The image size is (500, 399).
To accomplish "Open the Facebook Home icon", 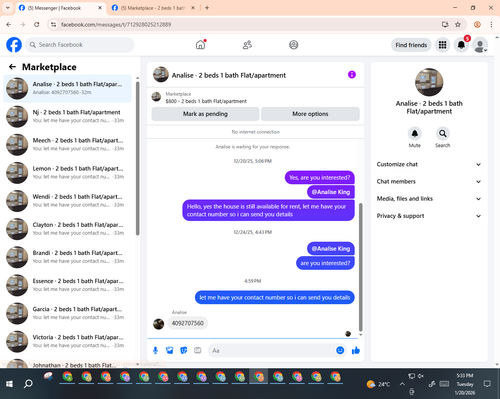I will click(201, 45).
